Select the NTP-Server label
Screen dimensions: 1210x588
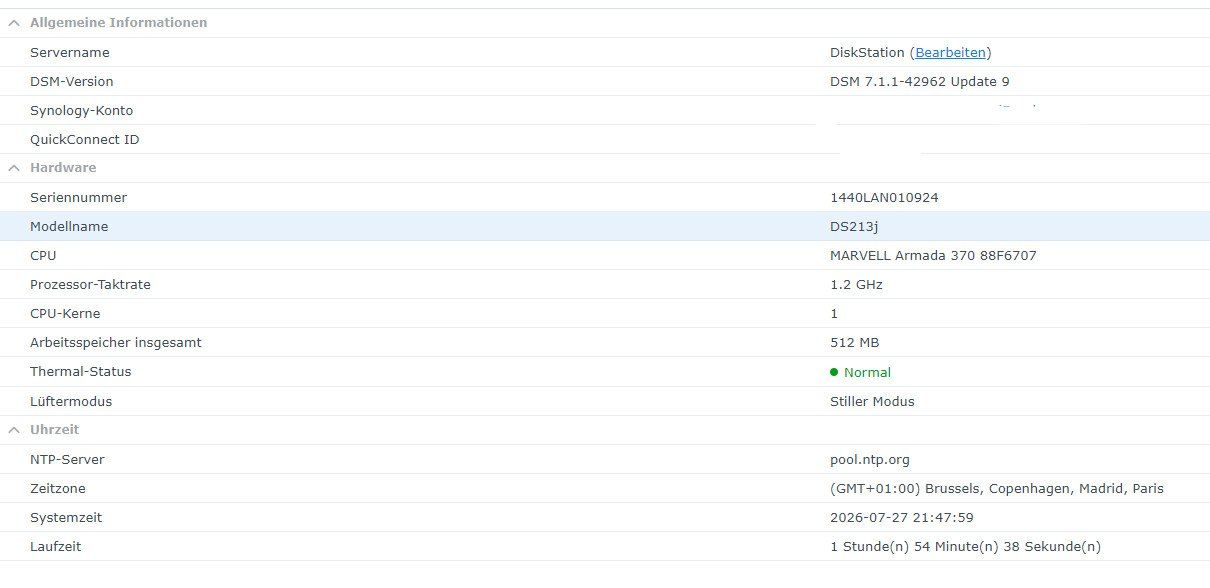[67, 460]
